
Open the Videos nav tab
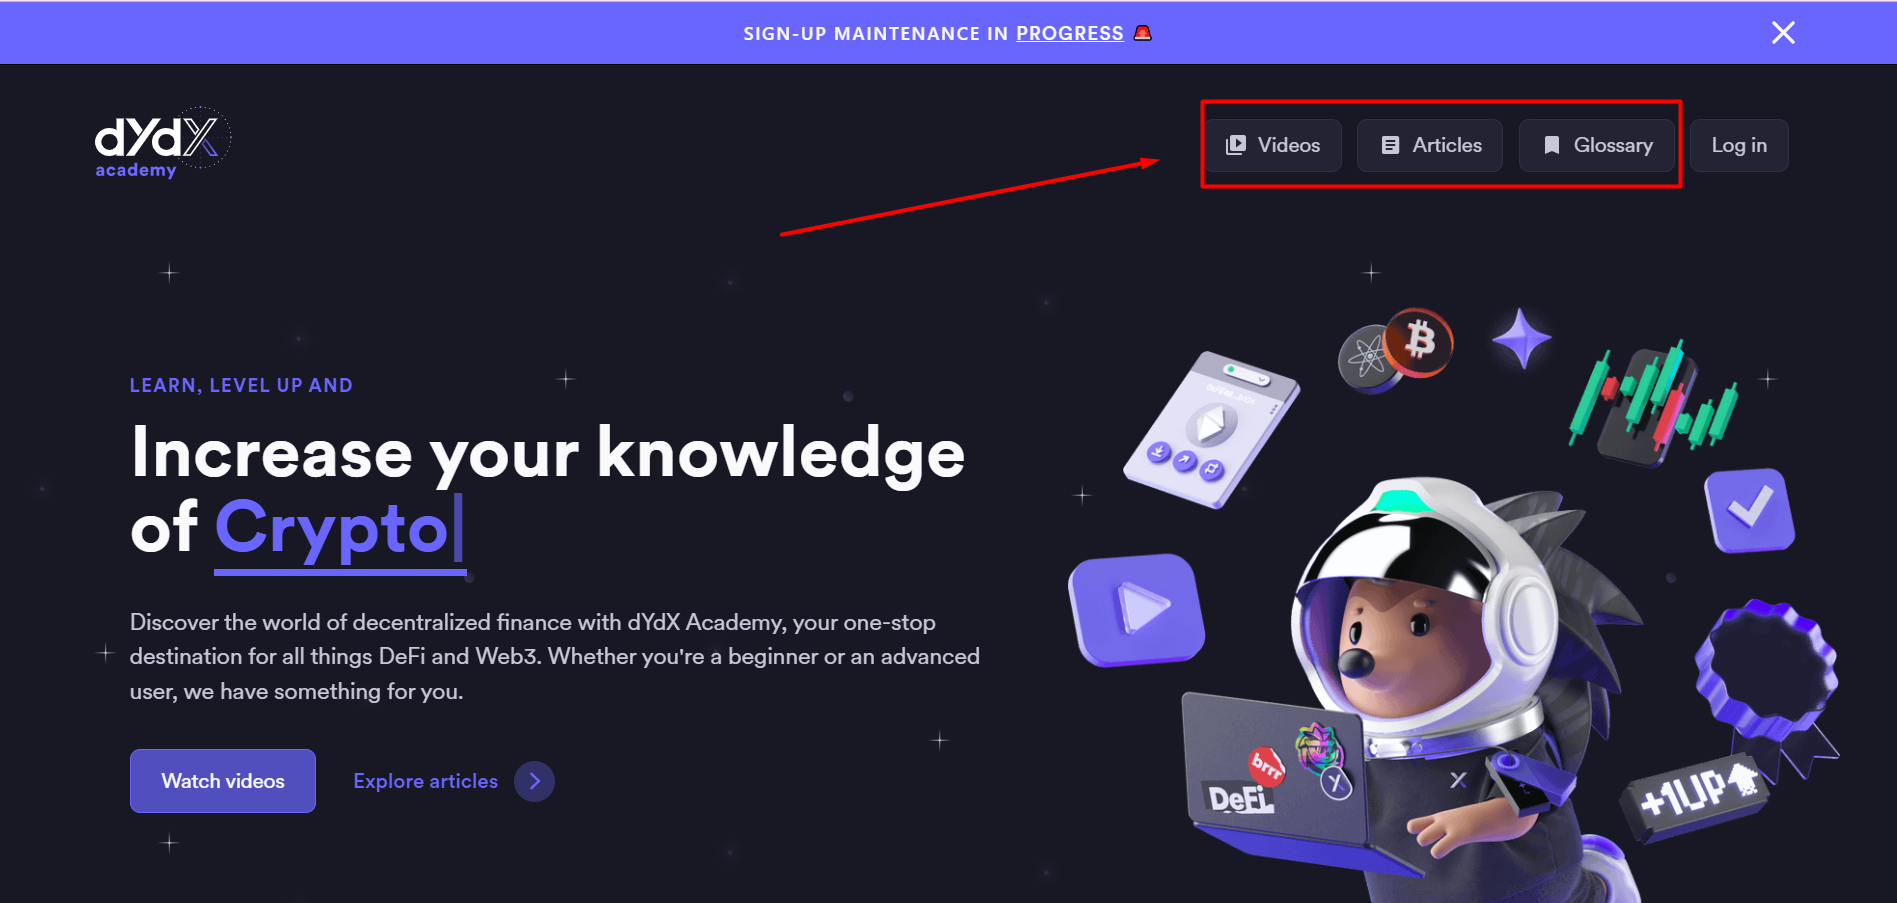click(1273, 145)
